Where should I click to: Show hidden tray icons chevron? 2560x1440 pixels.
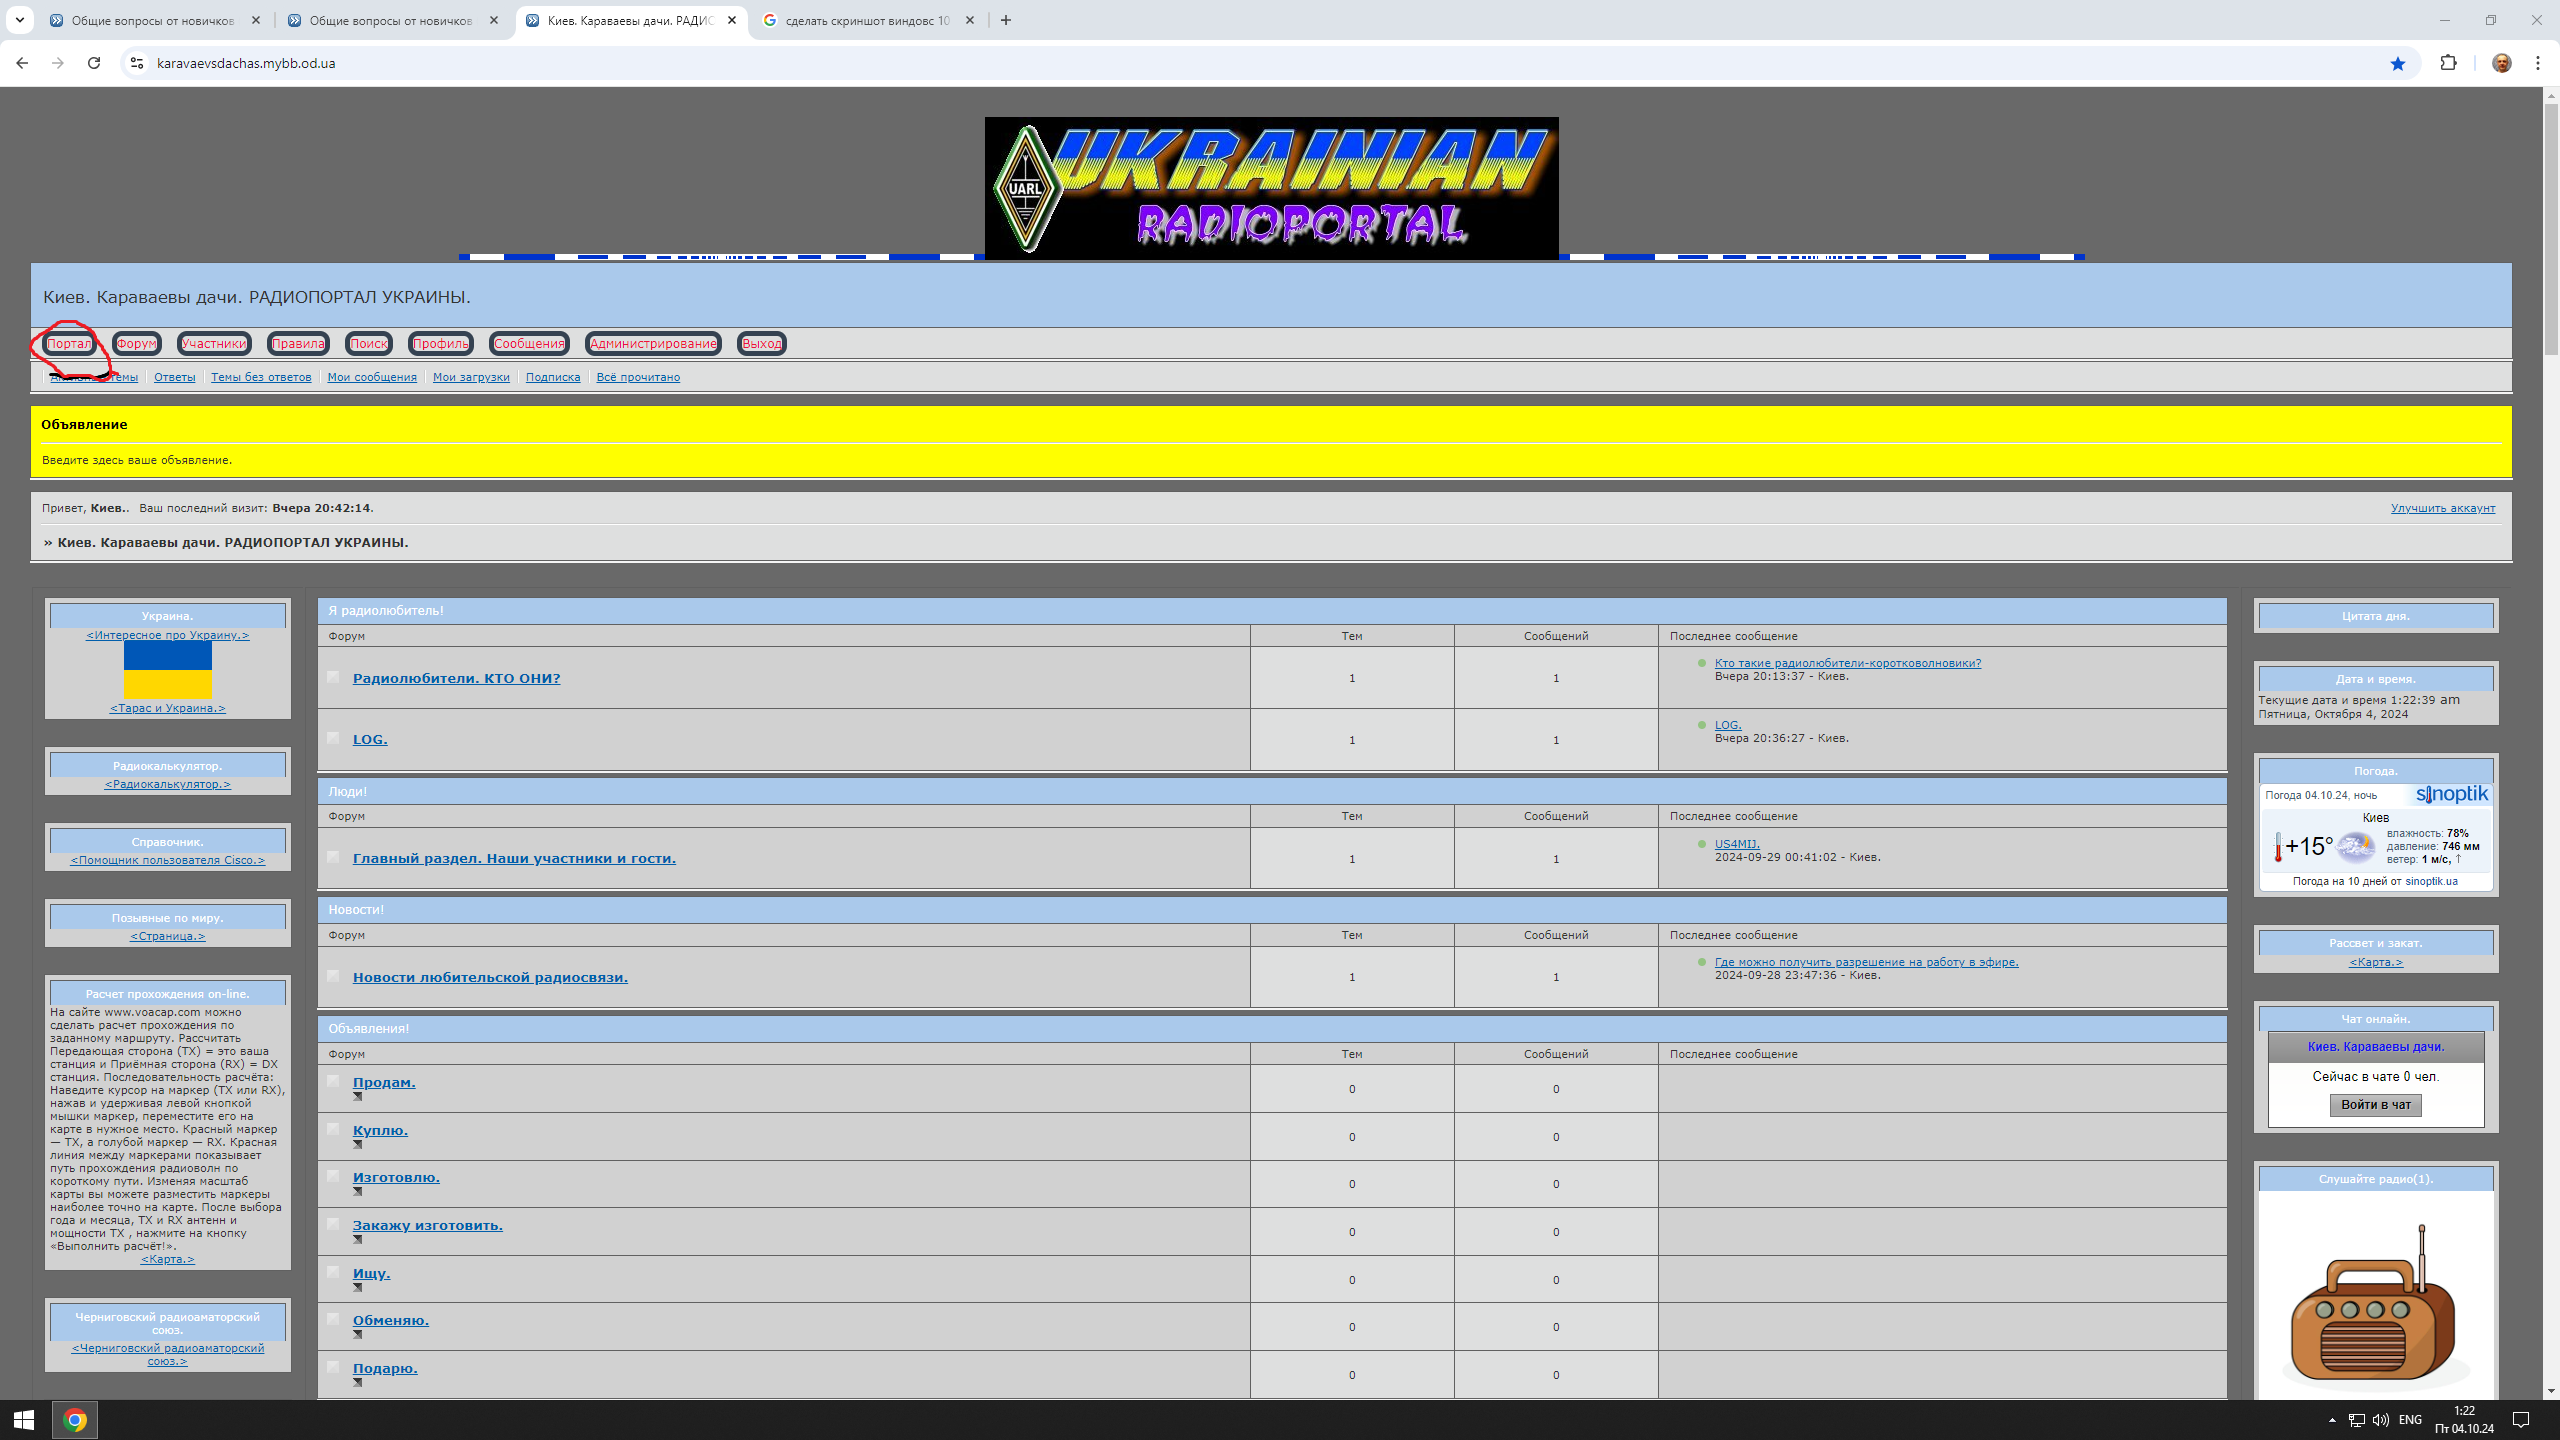pyautogui.click(x=2332, y=1420)
